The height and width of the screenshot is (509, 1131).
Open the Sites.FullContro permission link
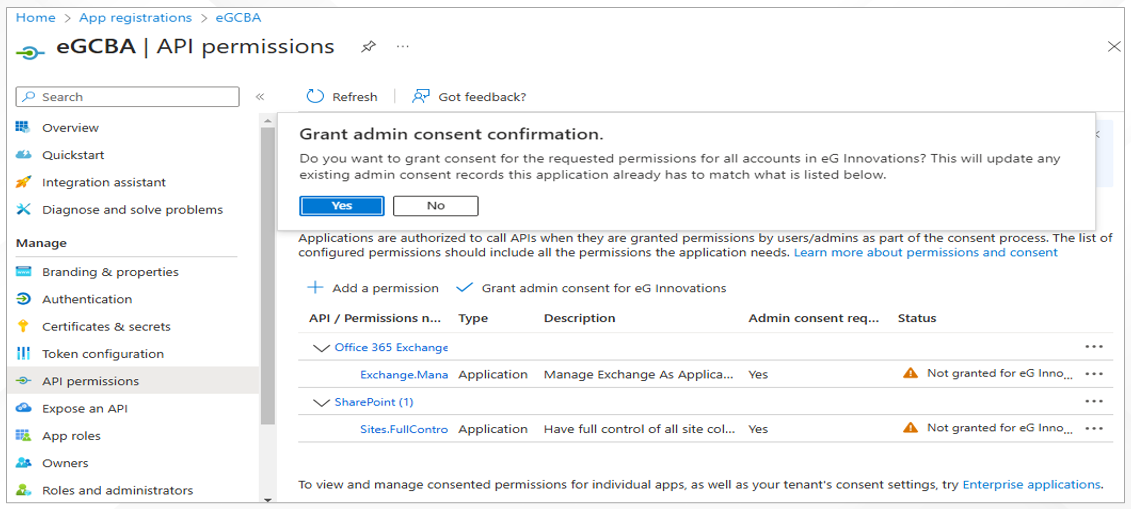pyautogui.click(x=404, y=429)
